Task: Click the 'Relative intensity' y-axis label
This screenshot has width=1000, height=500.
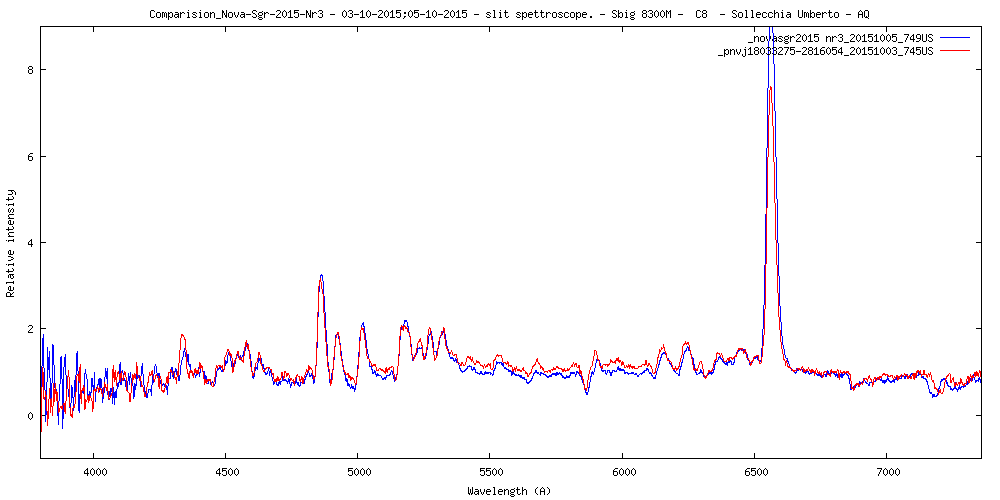Action: (x=11, y=243)
